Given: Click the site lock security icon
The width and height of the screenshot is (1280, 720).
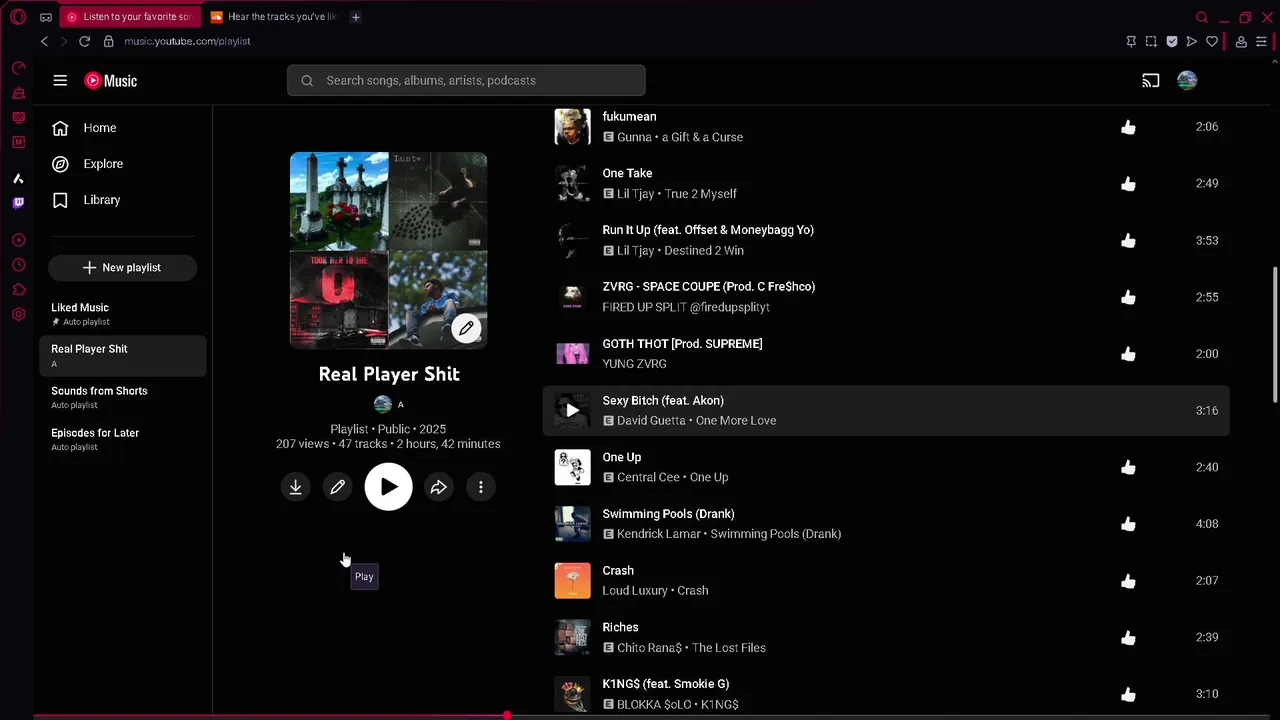Looking at the screenshot, I should coord(108,41).
